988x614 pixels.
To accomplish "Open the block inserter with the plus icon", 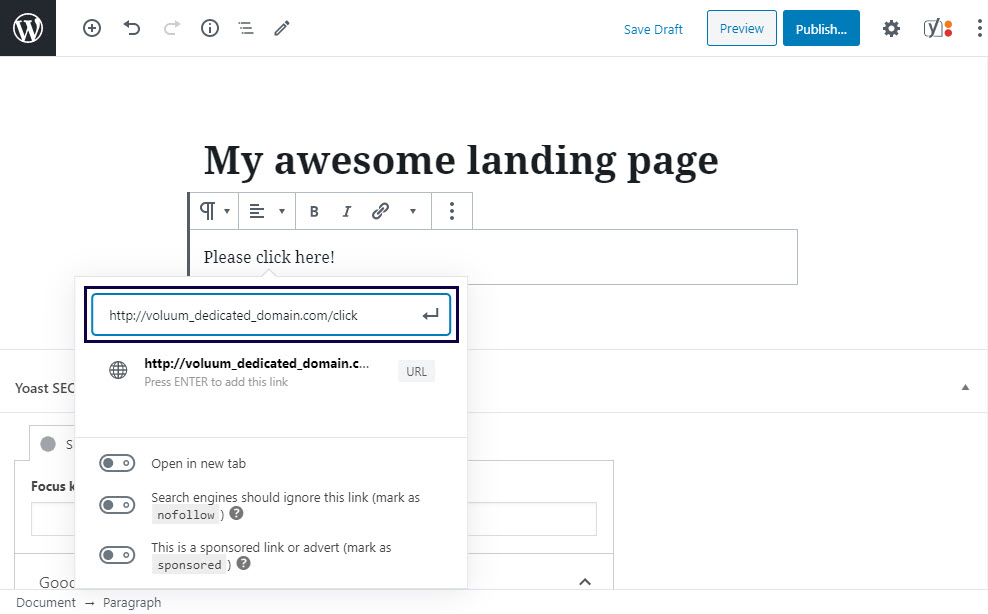I will pos(91,28).
